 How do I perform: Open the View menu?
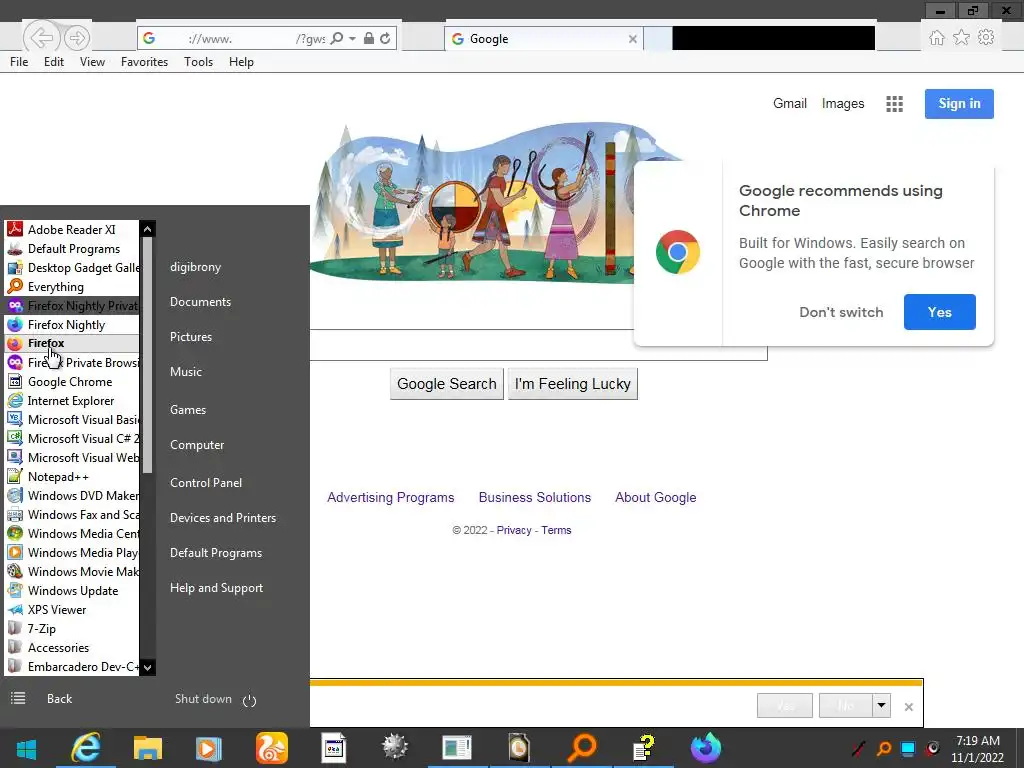click(92, 61)
